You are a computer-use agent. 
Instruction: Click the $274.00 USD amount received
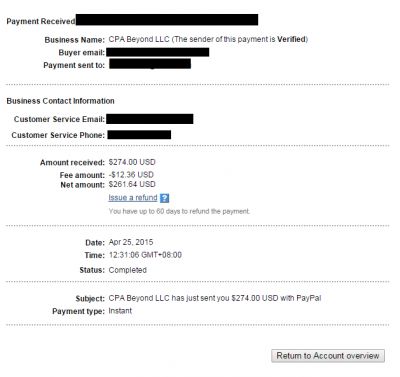pyautogui.click(x=132, y=162)
